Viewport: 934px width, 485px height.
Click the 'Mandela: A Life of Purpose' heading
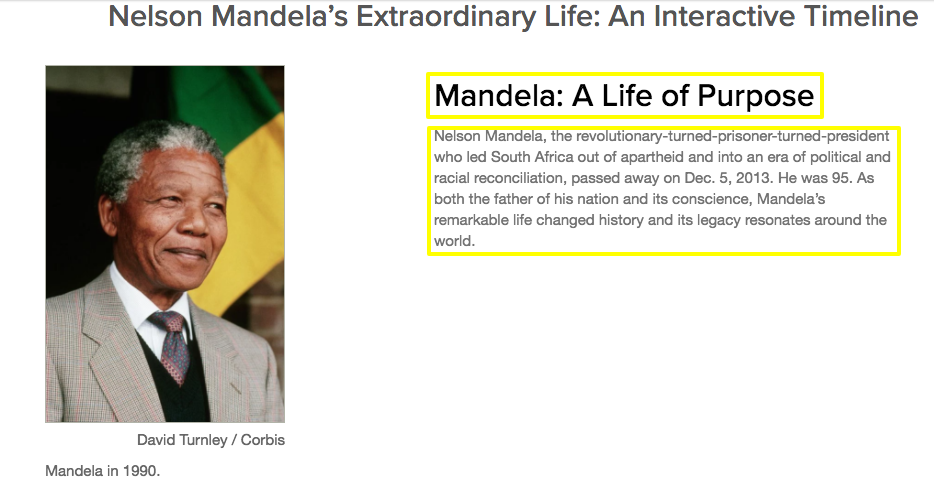pyautogui.click(x=624, y=95)
